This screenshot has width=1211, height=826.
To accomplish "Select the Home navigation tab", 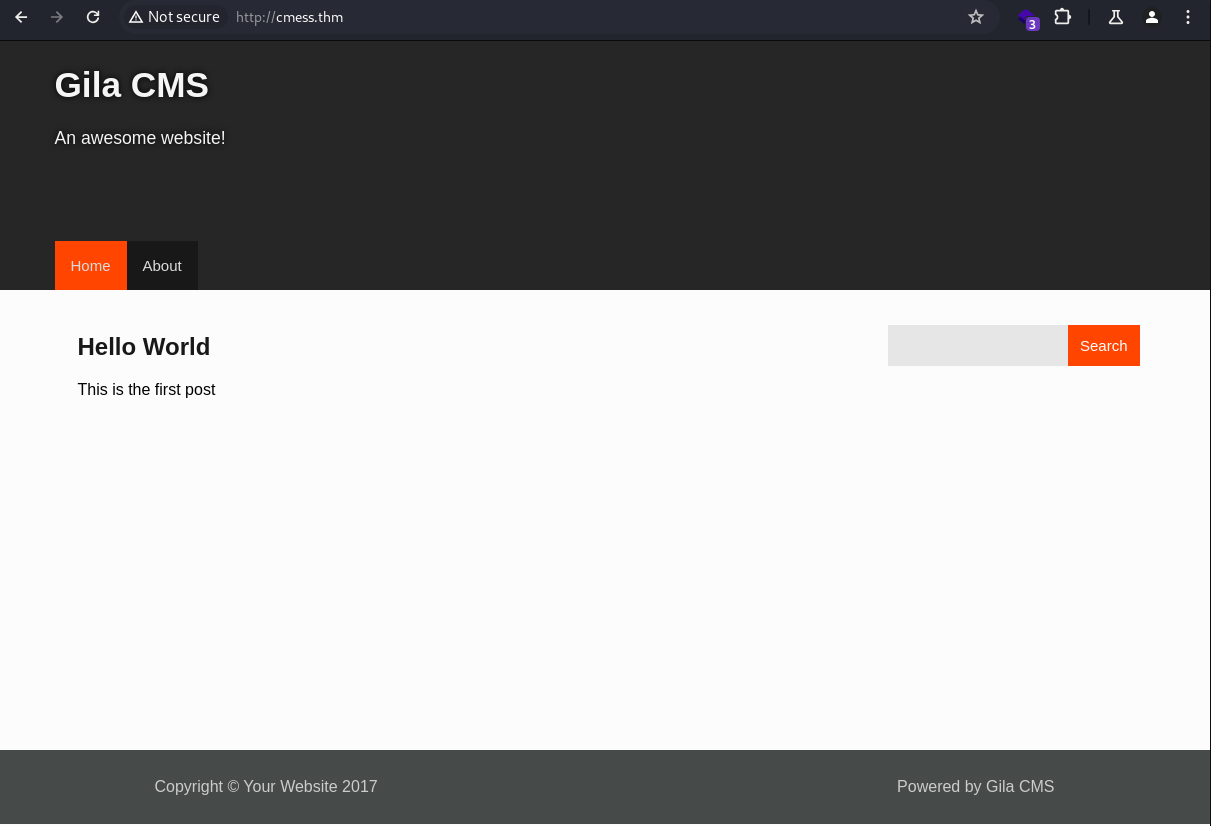I will (91, 266).
